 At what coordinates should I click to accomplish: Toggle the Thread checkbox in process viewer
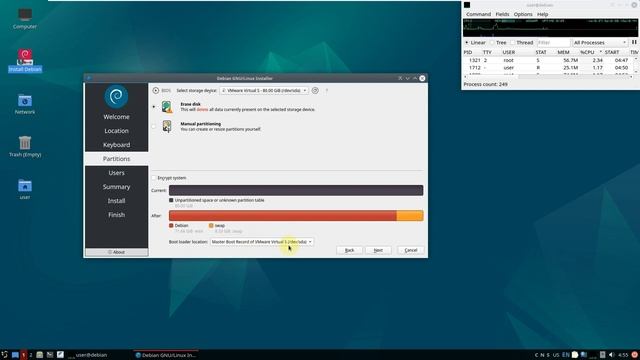pos(513,42)
